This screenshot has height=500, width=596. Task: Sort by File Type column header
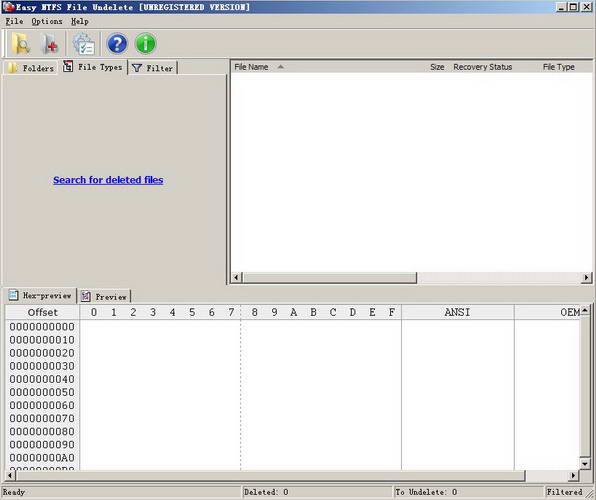pos(558,67)
